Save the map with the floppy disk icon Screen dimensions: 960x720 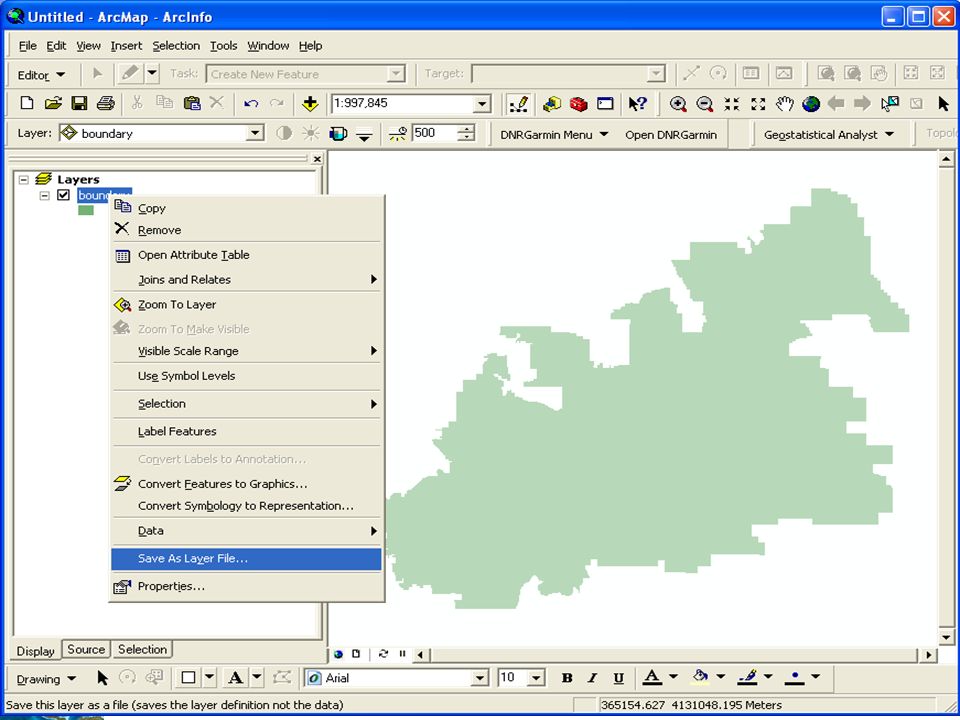(80, 103)
